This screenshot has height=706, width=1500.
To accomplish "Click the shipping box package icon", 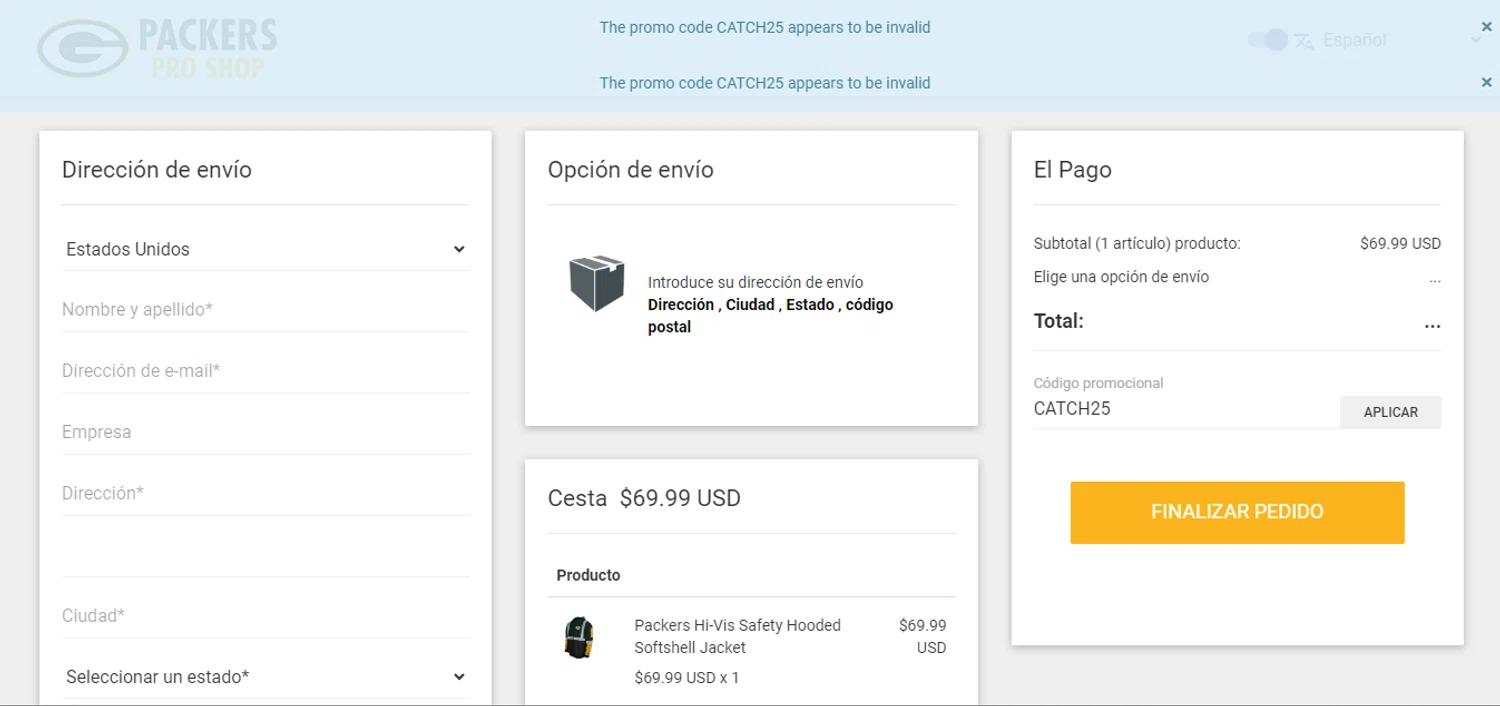I will coord(597,284).
